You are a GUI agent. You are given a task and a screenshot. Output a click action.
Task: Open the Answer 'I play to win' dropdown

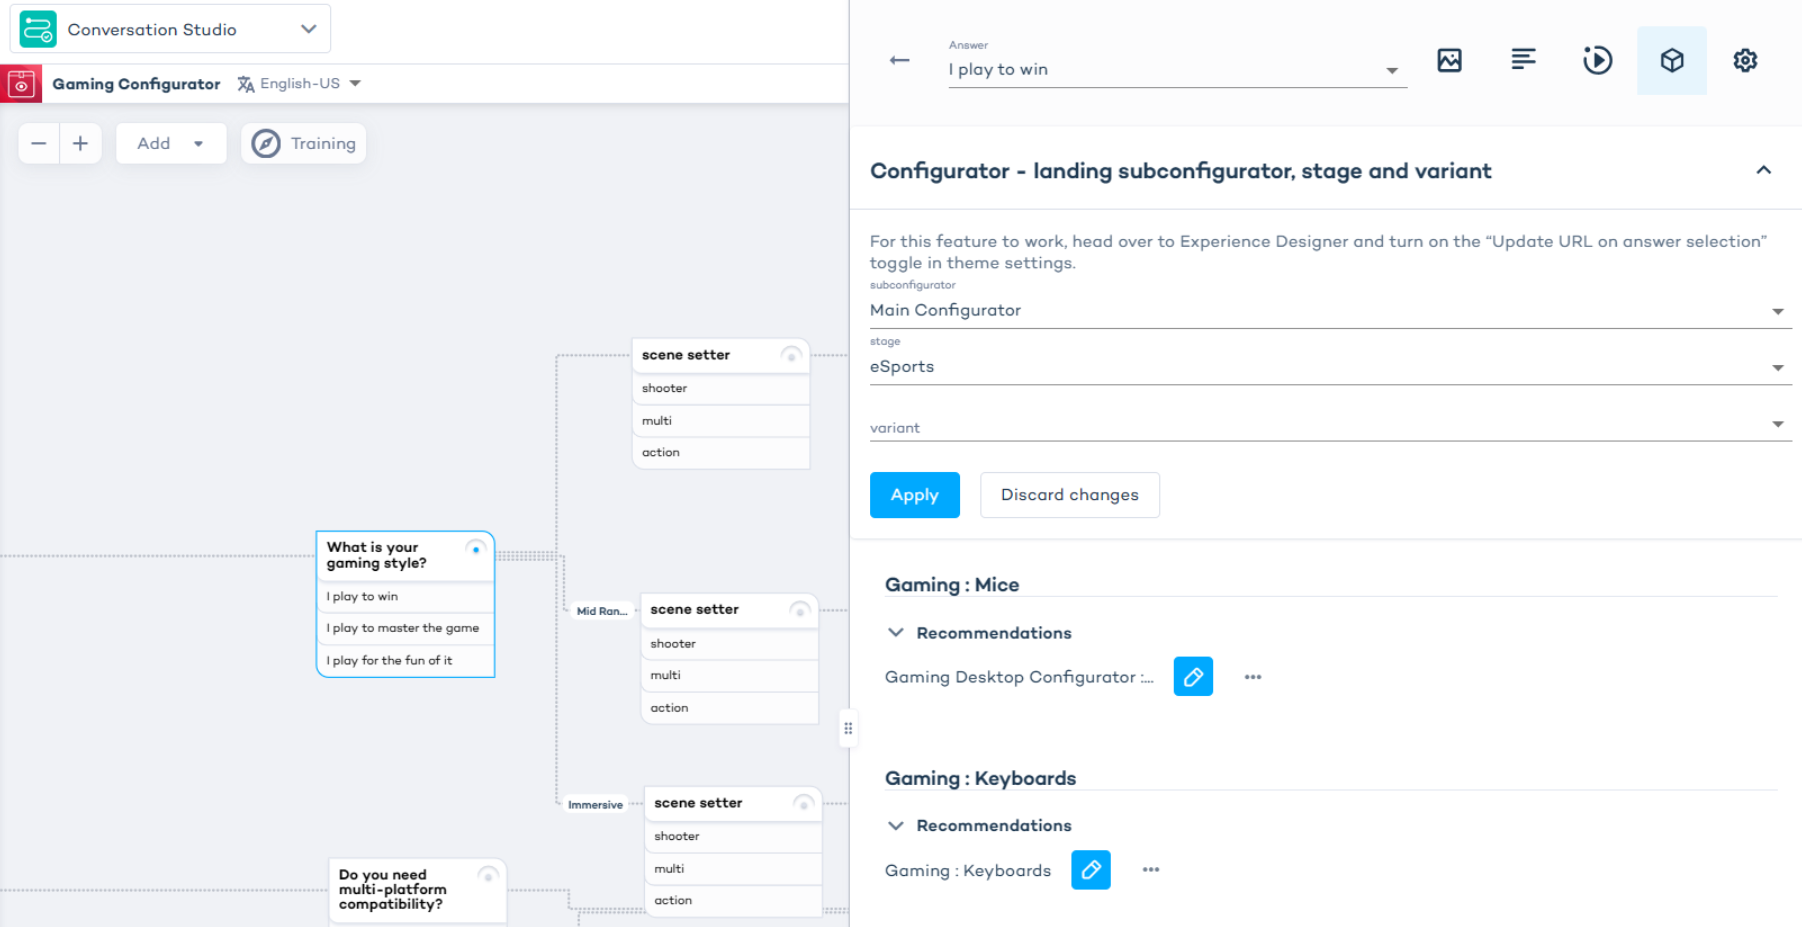coord(1177,69)
